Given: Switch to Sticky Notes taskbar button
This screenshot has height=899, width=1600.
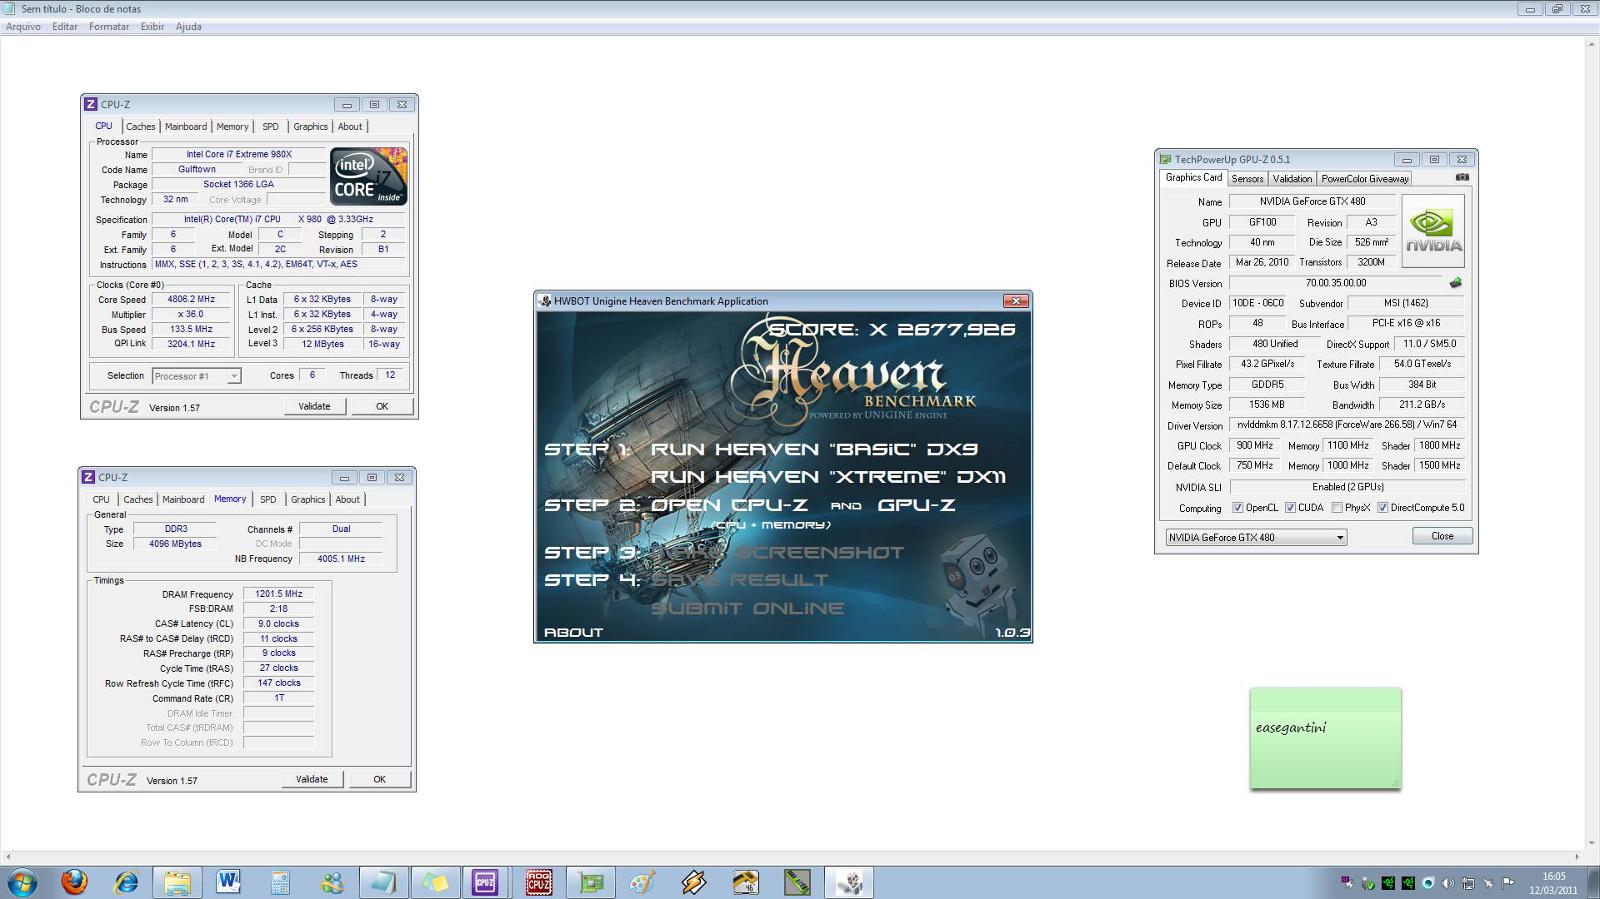Looking at the screenshot, I should point(435,882).
